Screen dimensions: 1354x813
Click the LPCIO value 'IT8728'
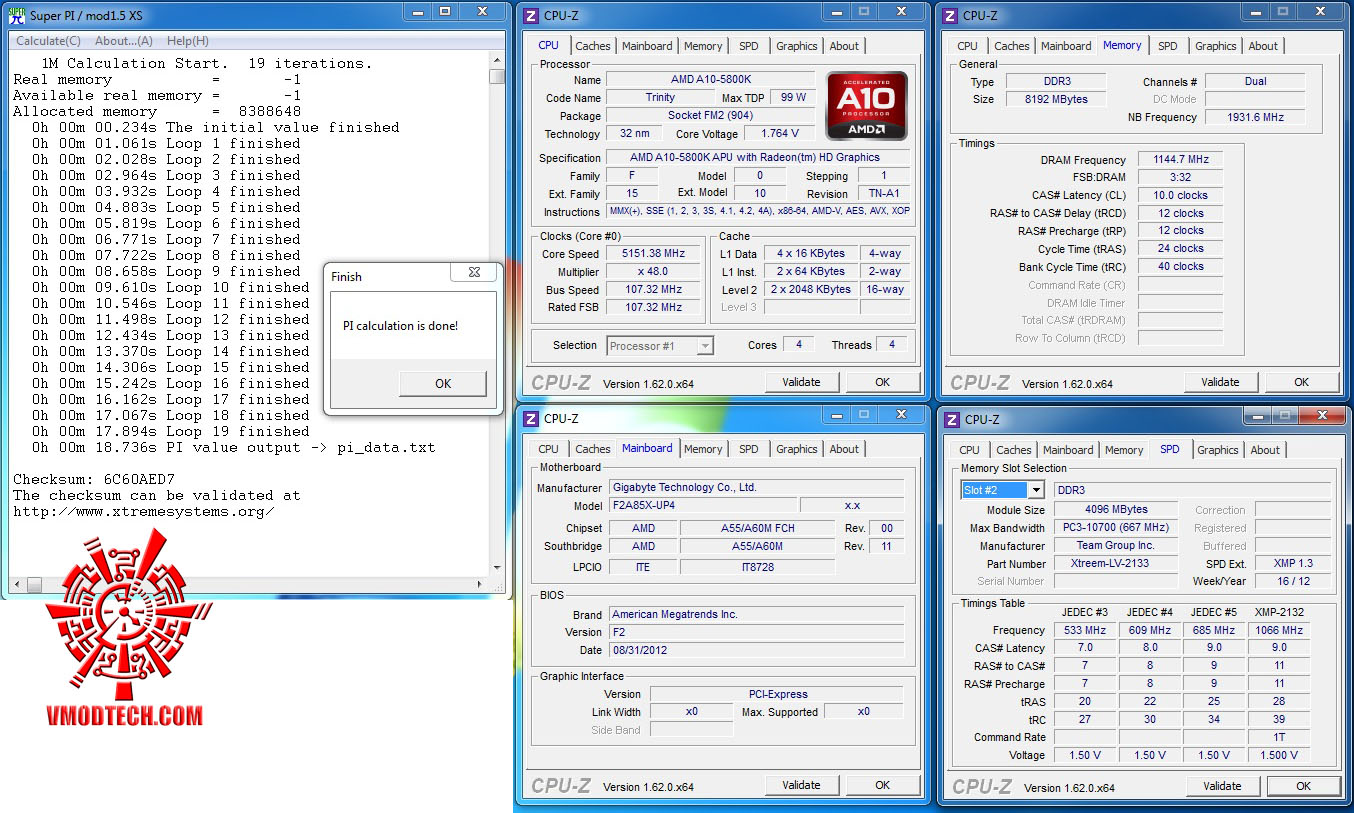(x=757, y=567)
